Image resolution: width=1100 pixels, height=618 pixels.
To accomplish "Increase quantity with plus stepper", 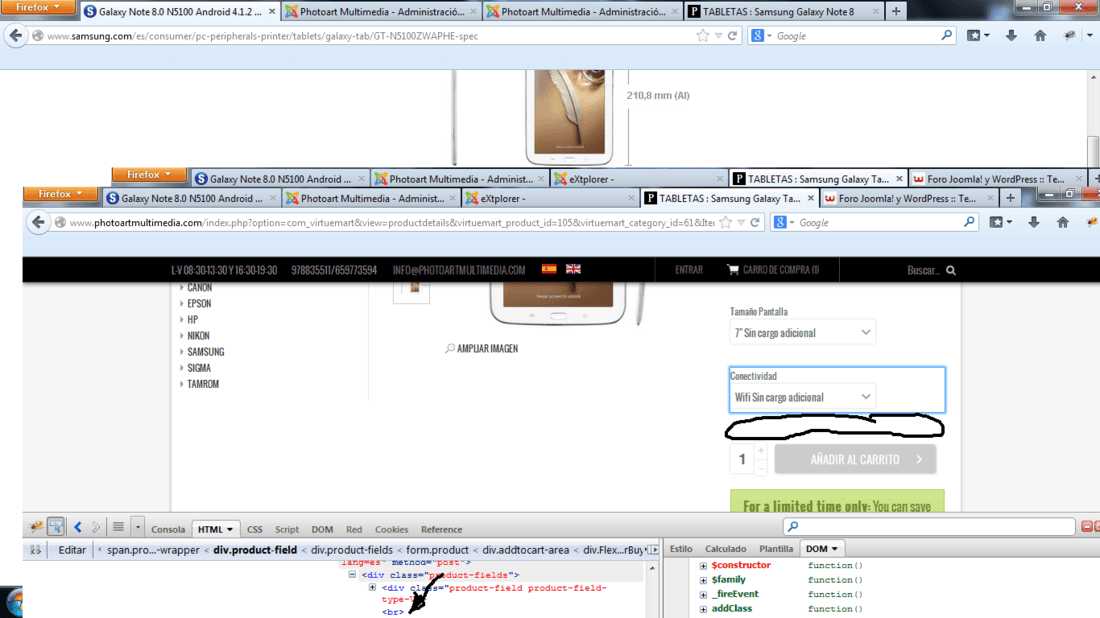I will [761, 450].
